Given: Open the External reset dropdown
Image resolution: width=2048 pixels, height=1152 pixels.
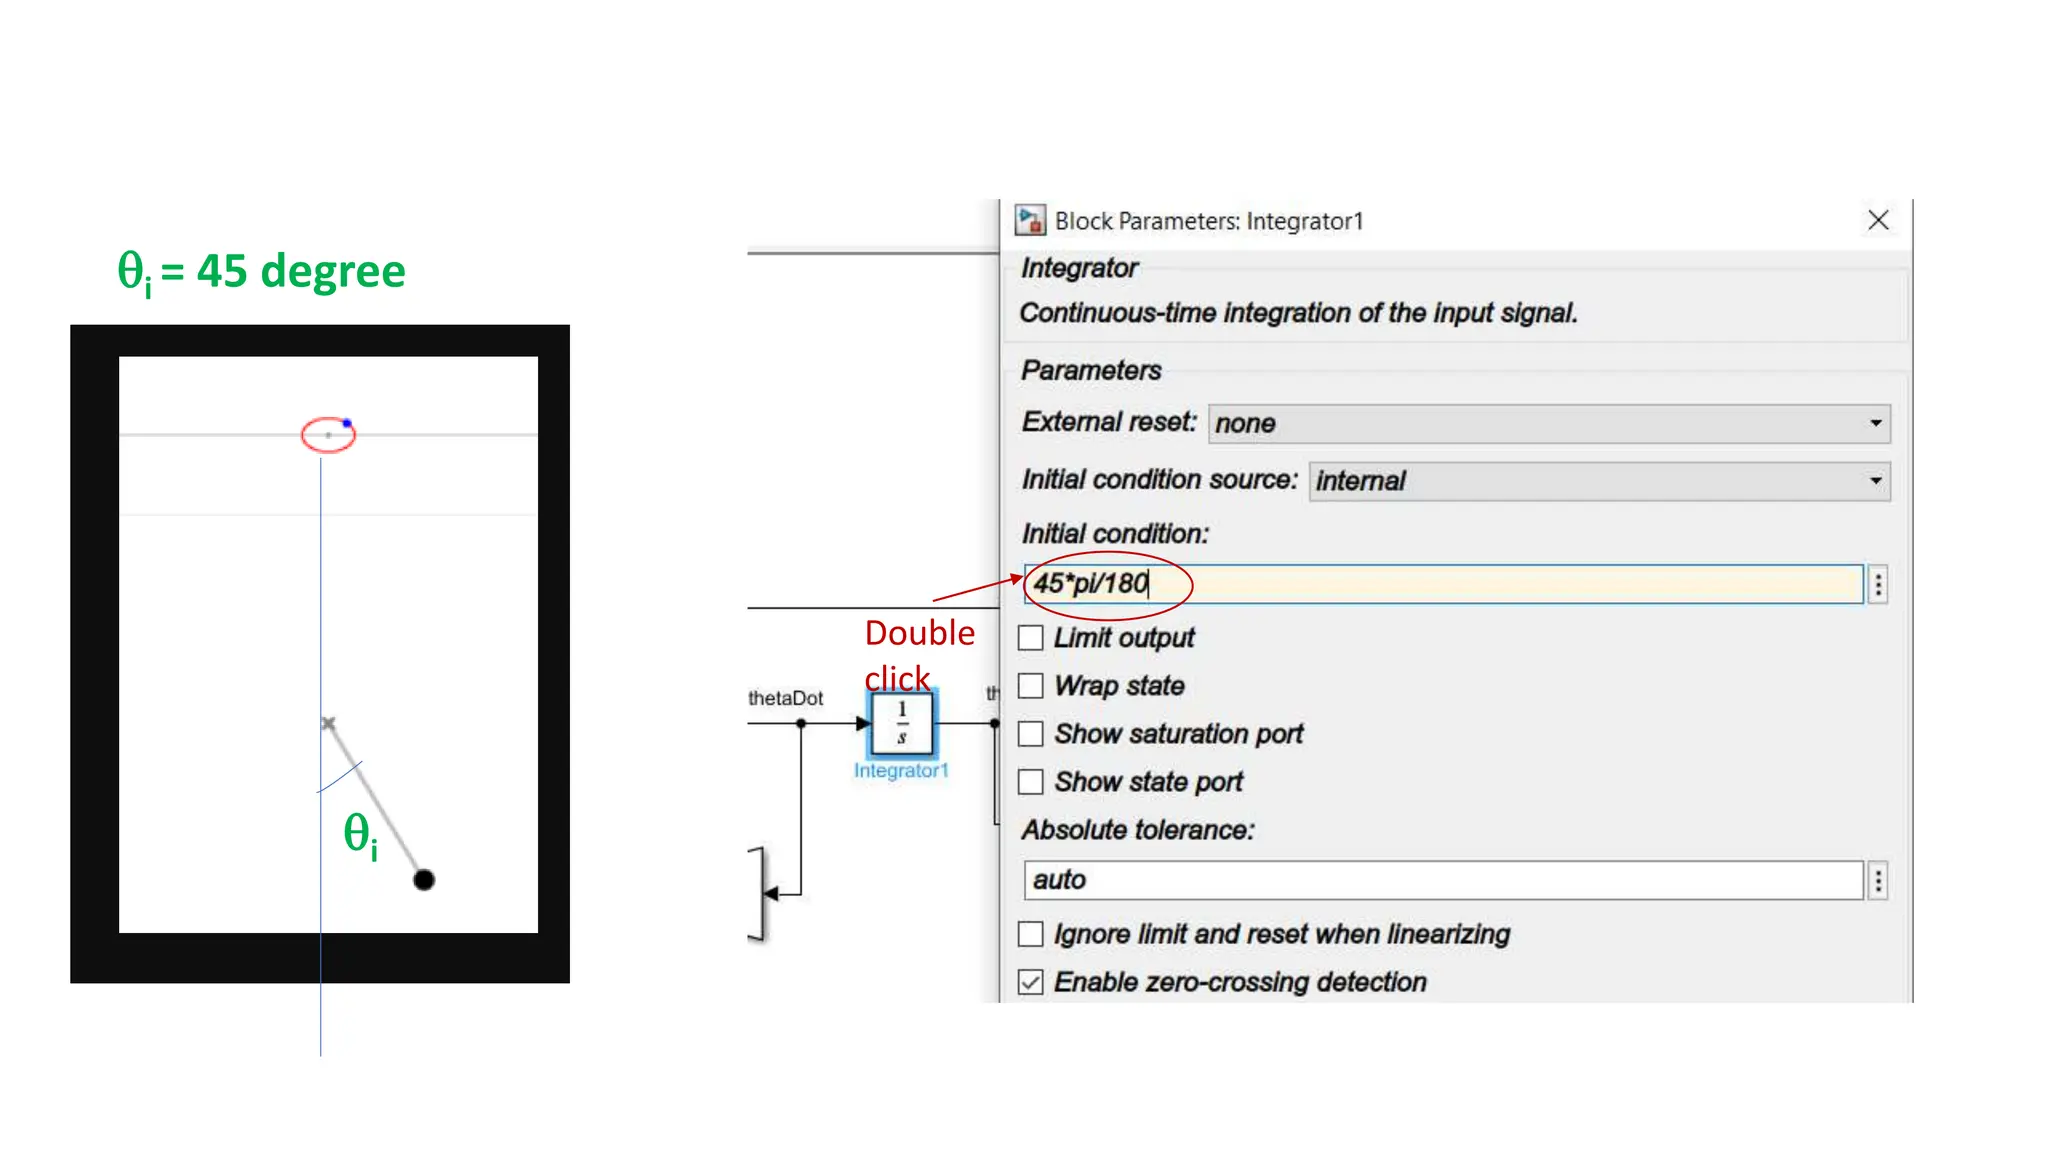Looking at the screenshot, I should point(1548,424).
